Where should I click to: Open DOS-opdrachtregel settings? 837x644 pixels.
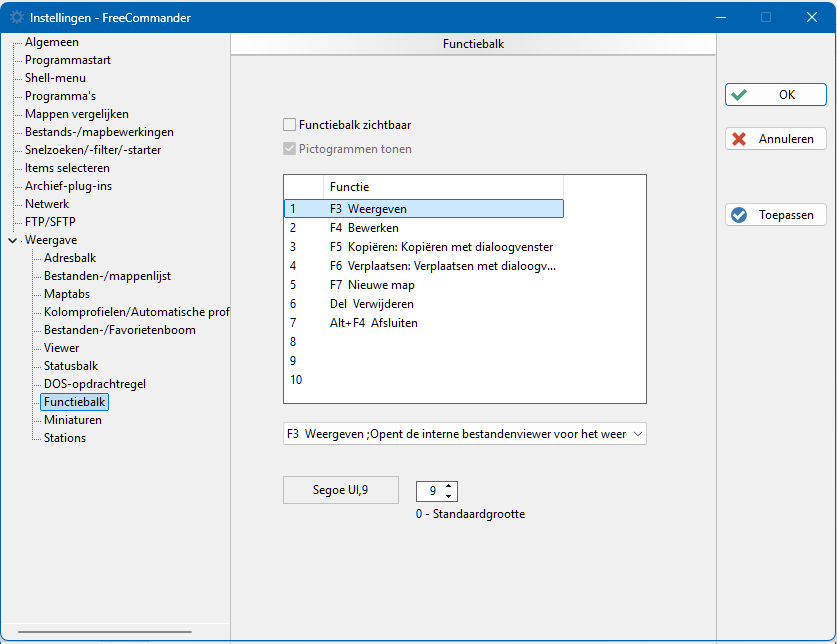94,384
